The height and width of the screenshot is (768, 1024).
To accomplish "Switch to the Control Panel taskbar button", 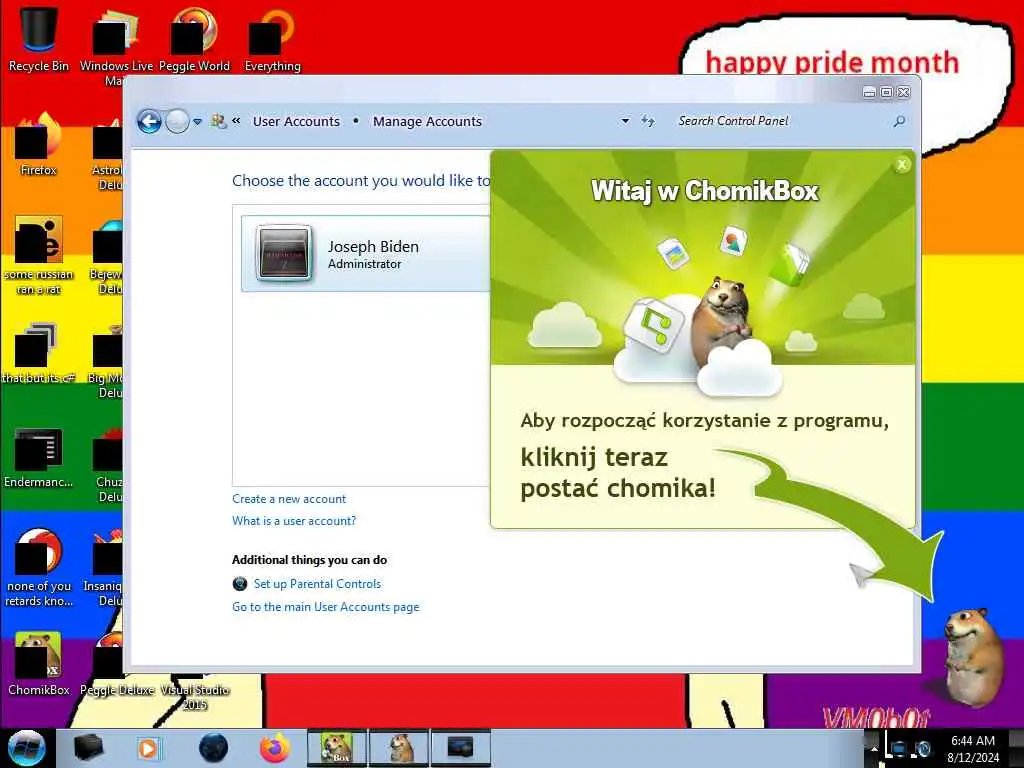I will (460, 748).
